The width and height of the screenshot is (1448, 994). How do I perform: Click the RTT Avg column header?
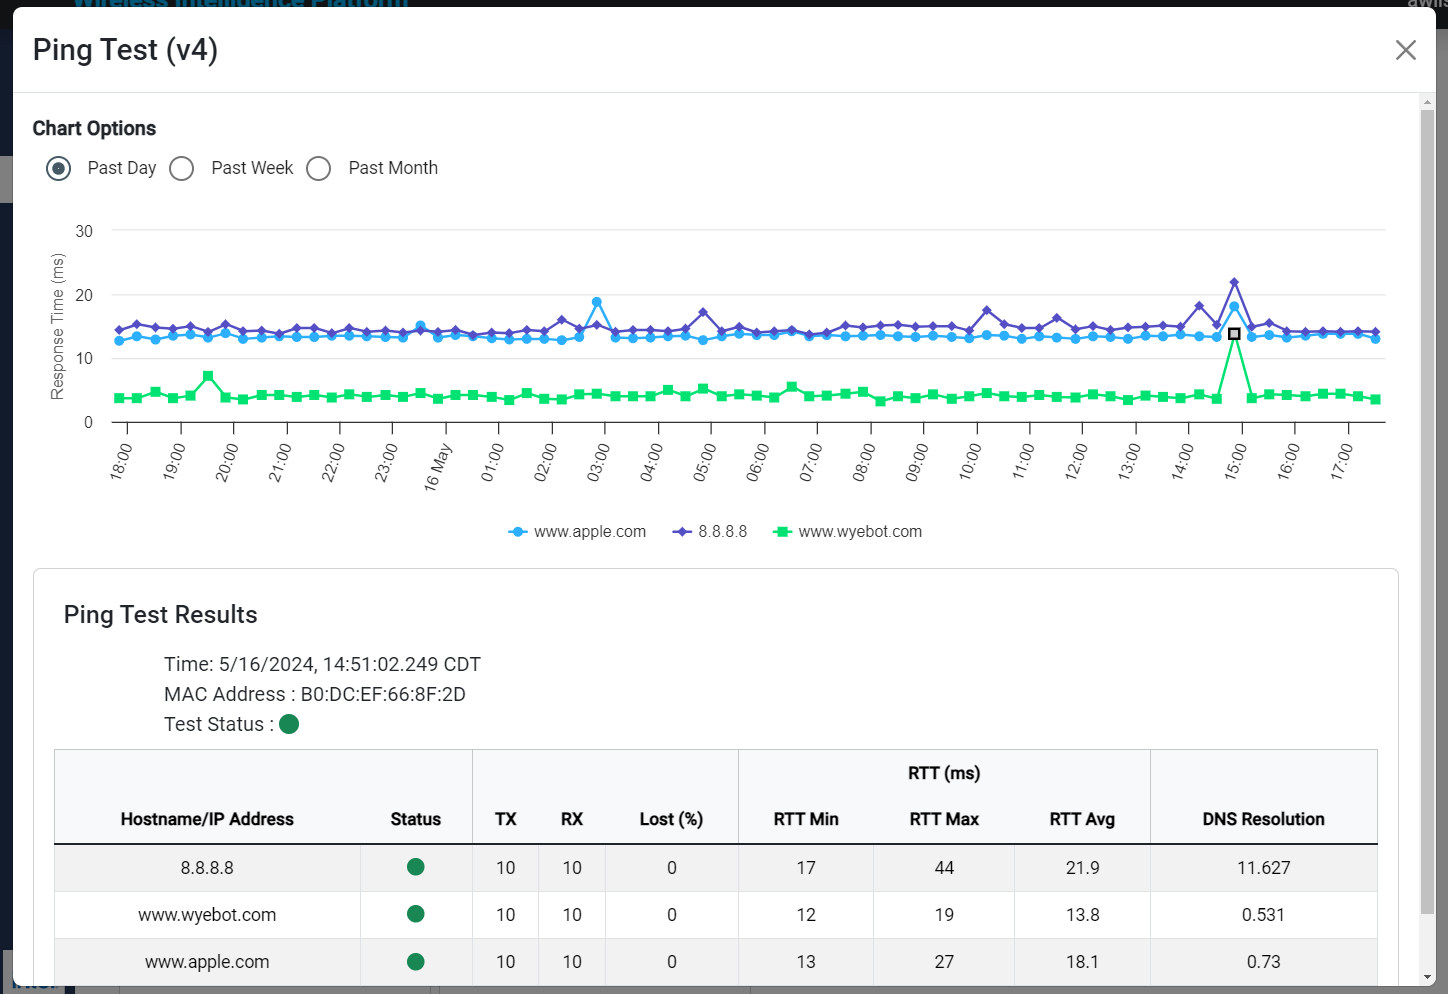pyautogui.click(x=1082, y=819)
